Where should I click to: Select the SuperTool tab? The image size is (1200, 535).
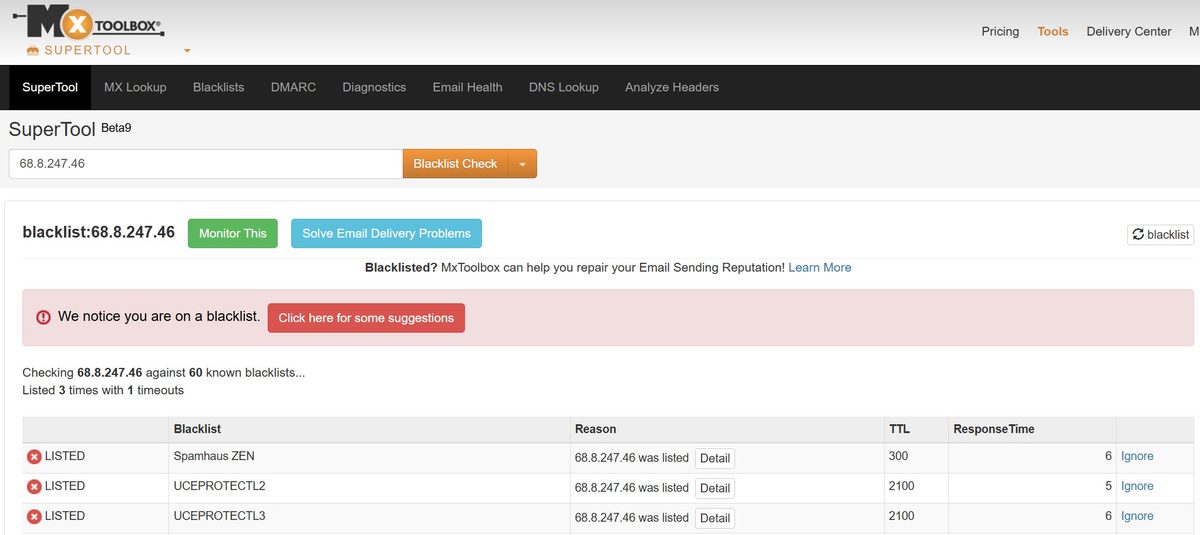coord(50,87)
